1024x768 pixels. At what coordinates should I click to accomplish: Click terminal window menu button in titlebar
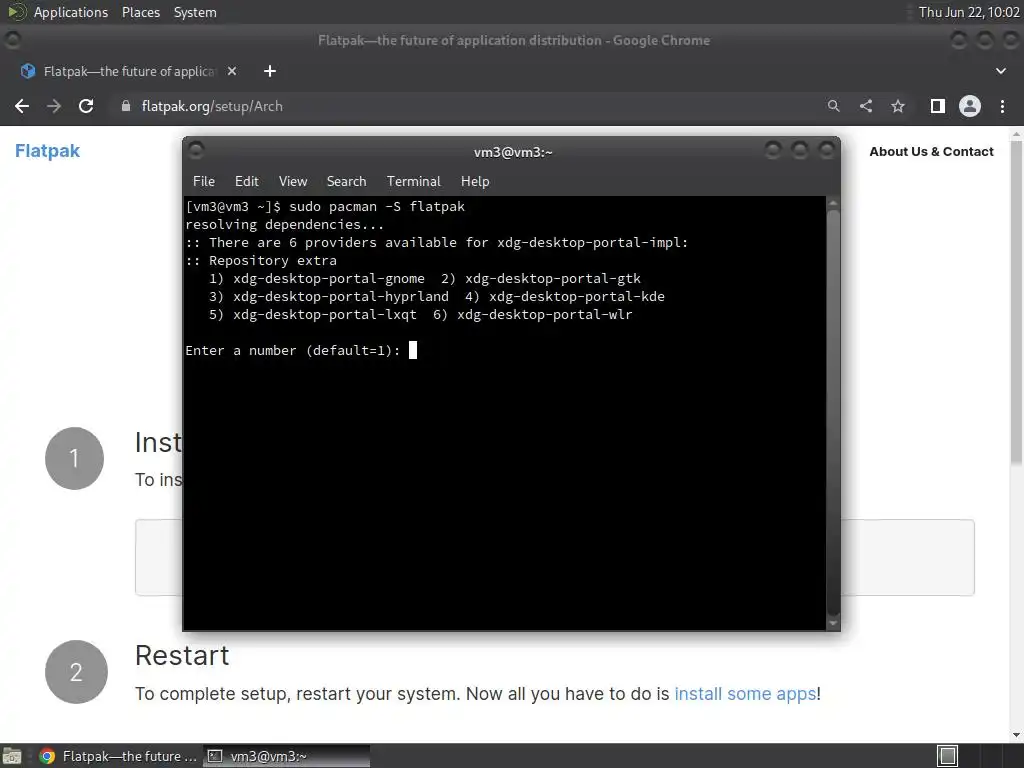(x=196, y=151)
